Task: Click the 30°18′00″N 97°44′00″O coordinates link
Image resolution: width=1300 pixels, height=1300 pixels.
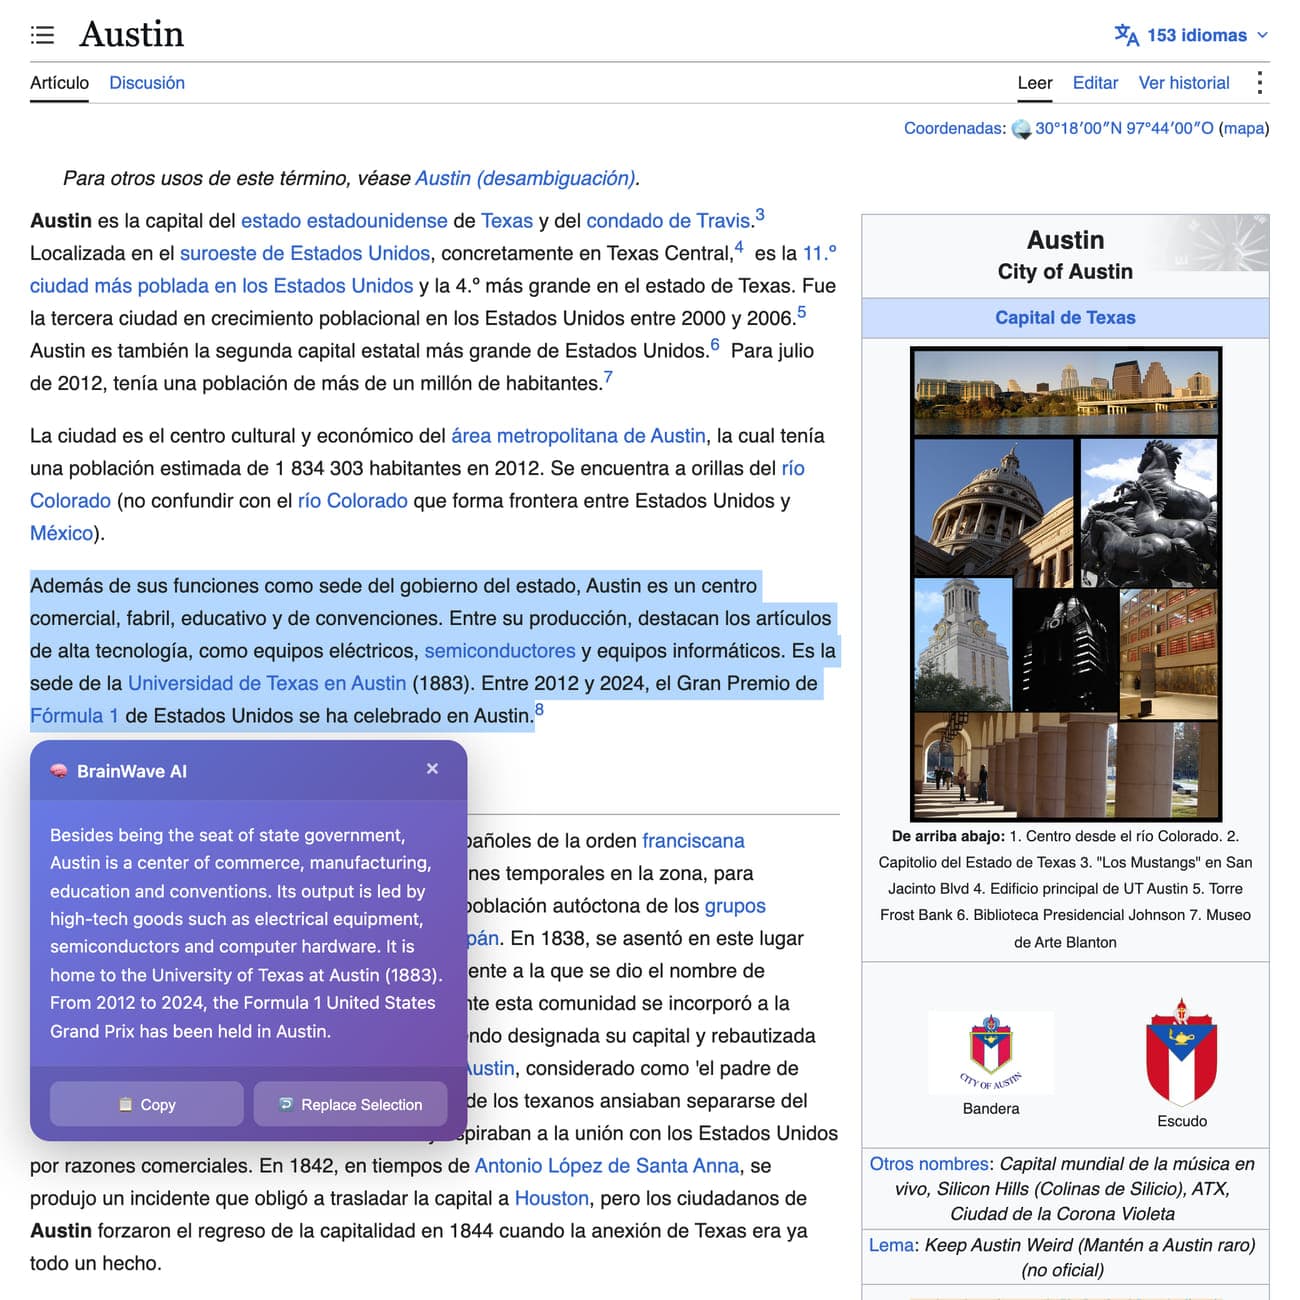Action: 1124,128
